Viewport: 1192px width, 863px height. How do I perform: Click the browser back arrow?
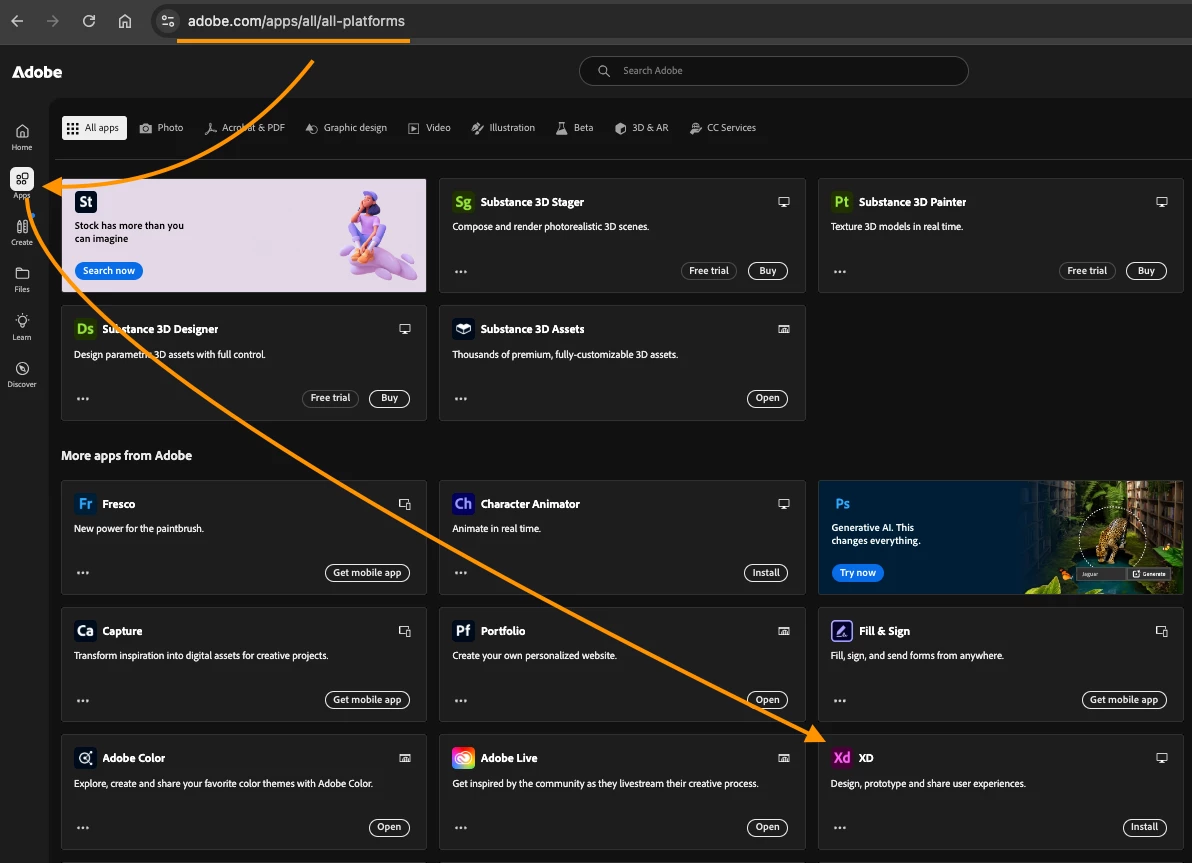click(x=17, y=21)
